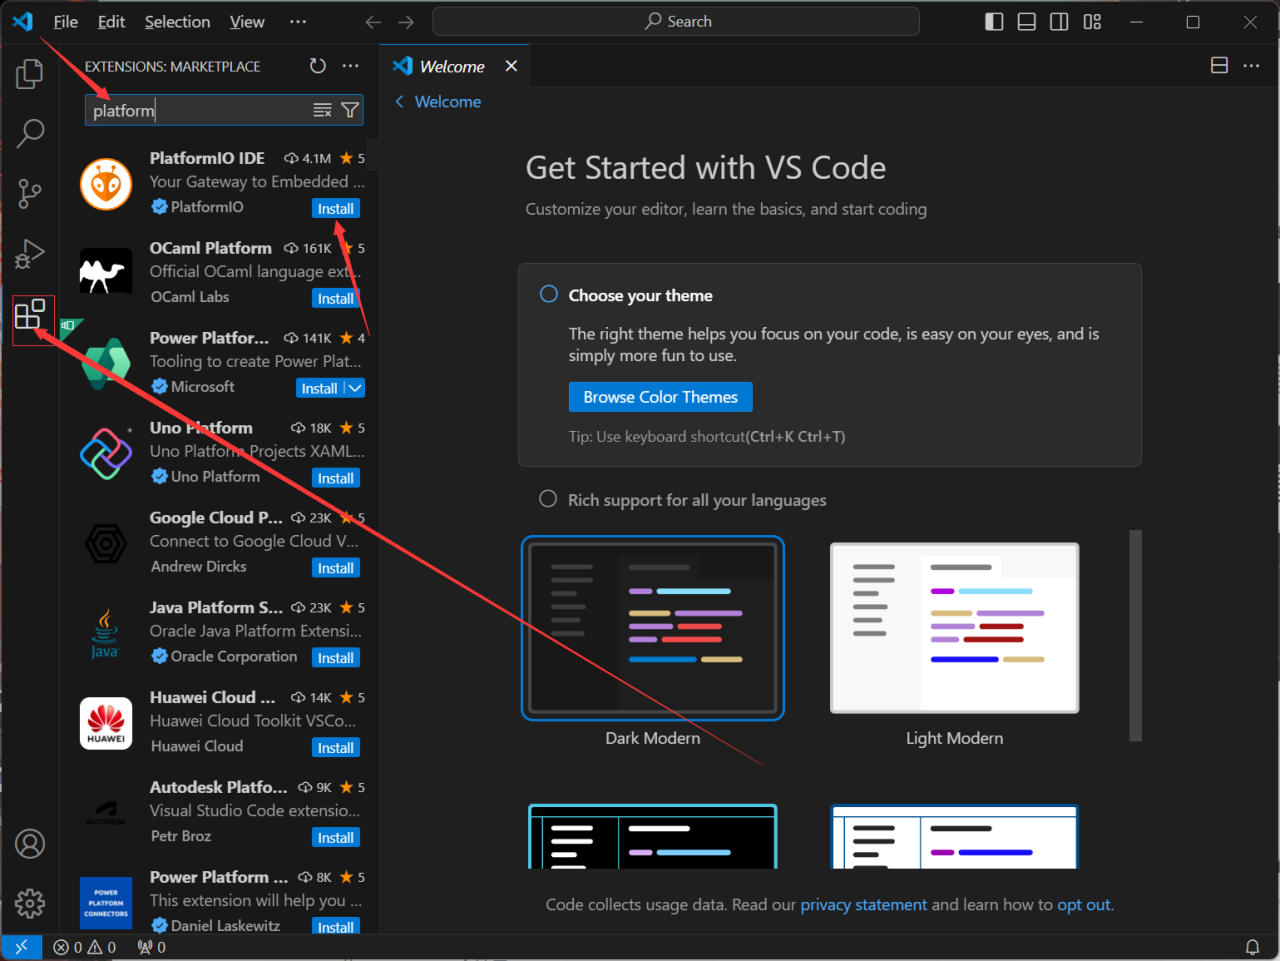The image size is (1280, 961).
Task: Open the View menu
Action: [247, 22]
